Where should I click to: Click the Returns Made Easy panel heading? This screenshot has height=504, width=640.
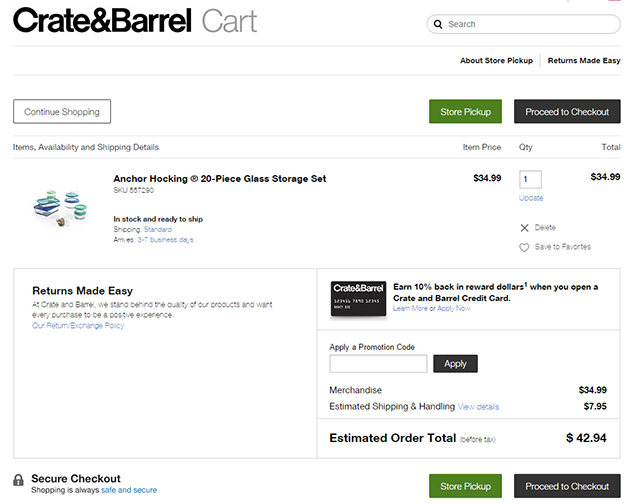pyautogui.click(x=82, y=291)
